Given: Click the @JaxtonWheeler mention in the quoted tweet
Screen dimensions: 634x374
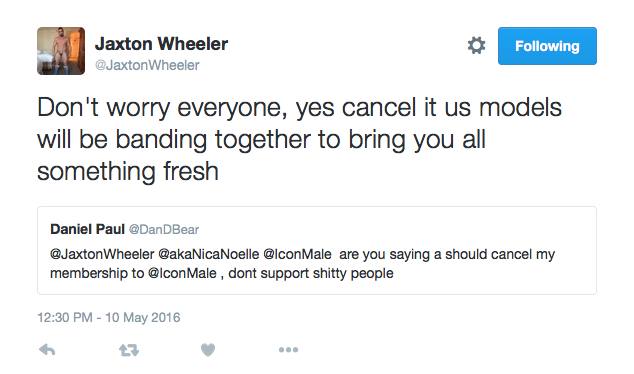Looking at the screenshot, I should (102, 254).
